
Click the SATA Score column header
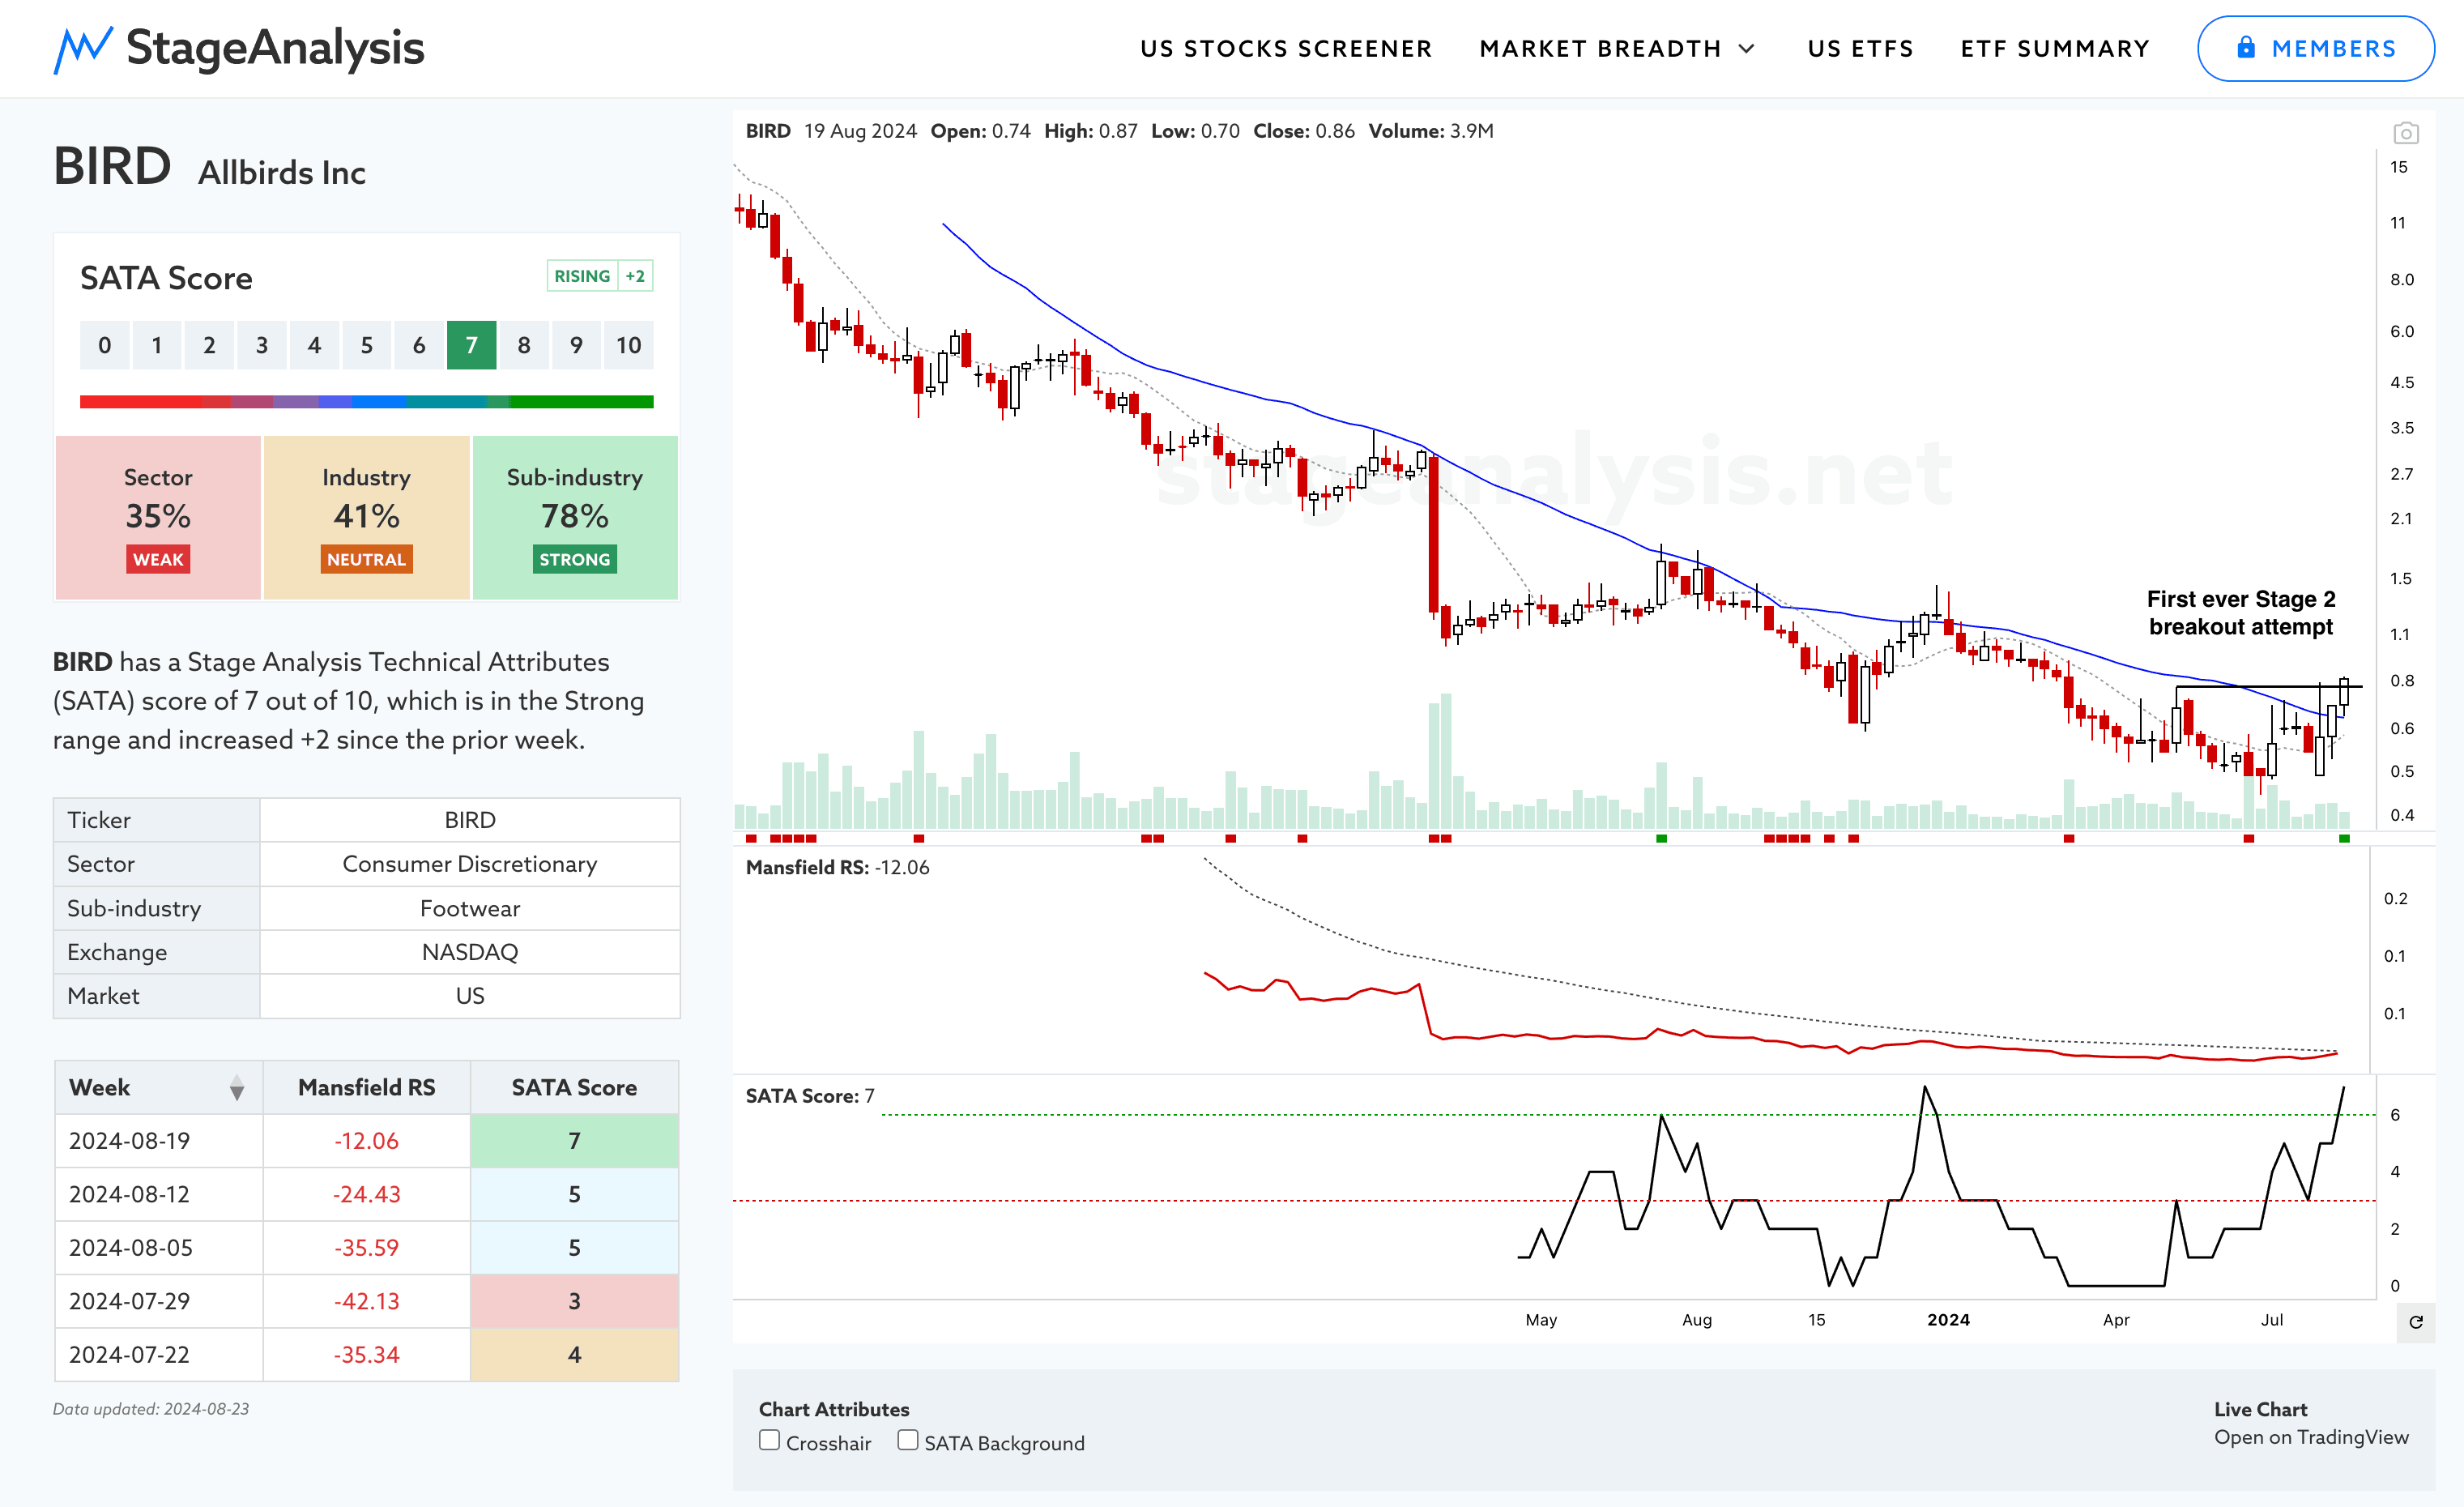tap(574, 1088)
